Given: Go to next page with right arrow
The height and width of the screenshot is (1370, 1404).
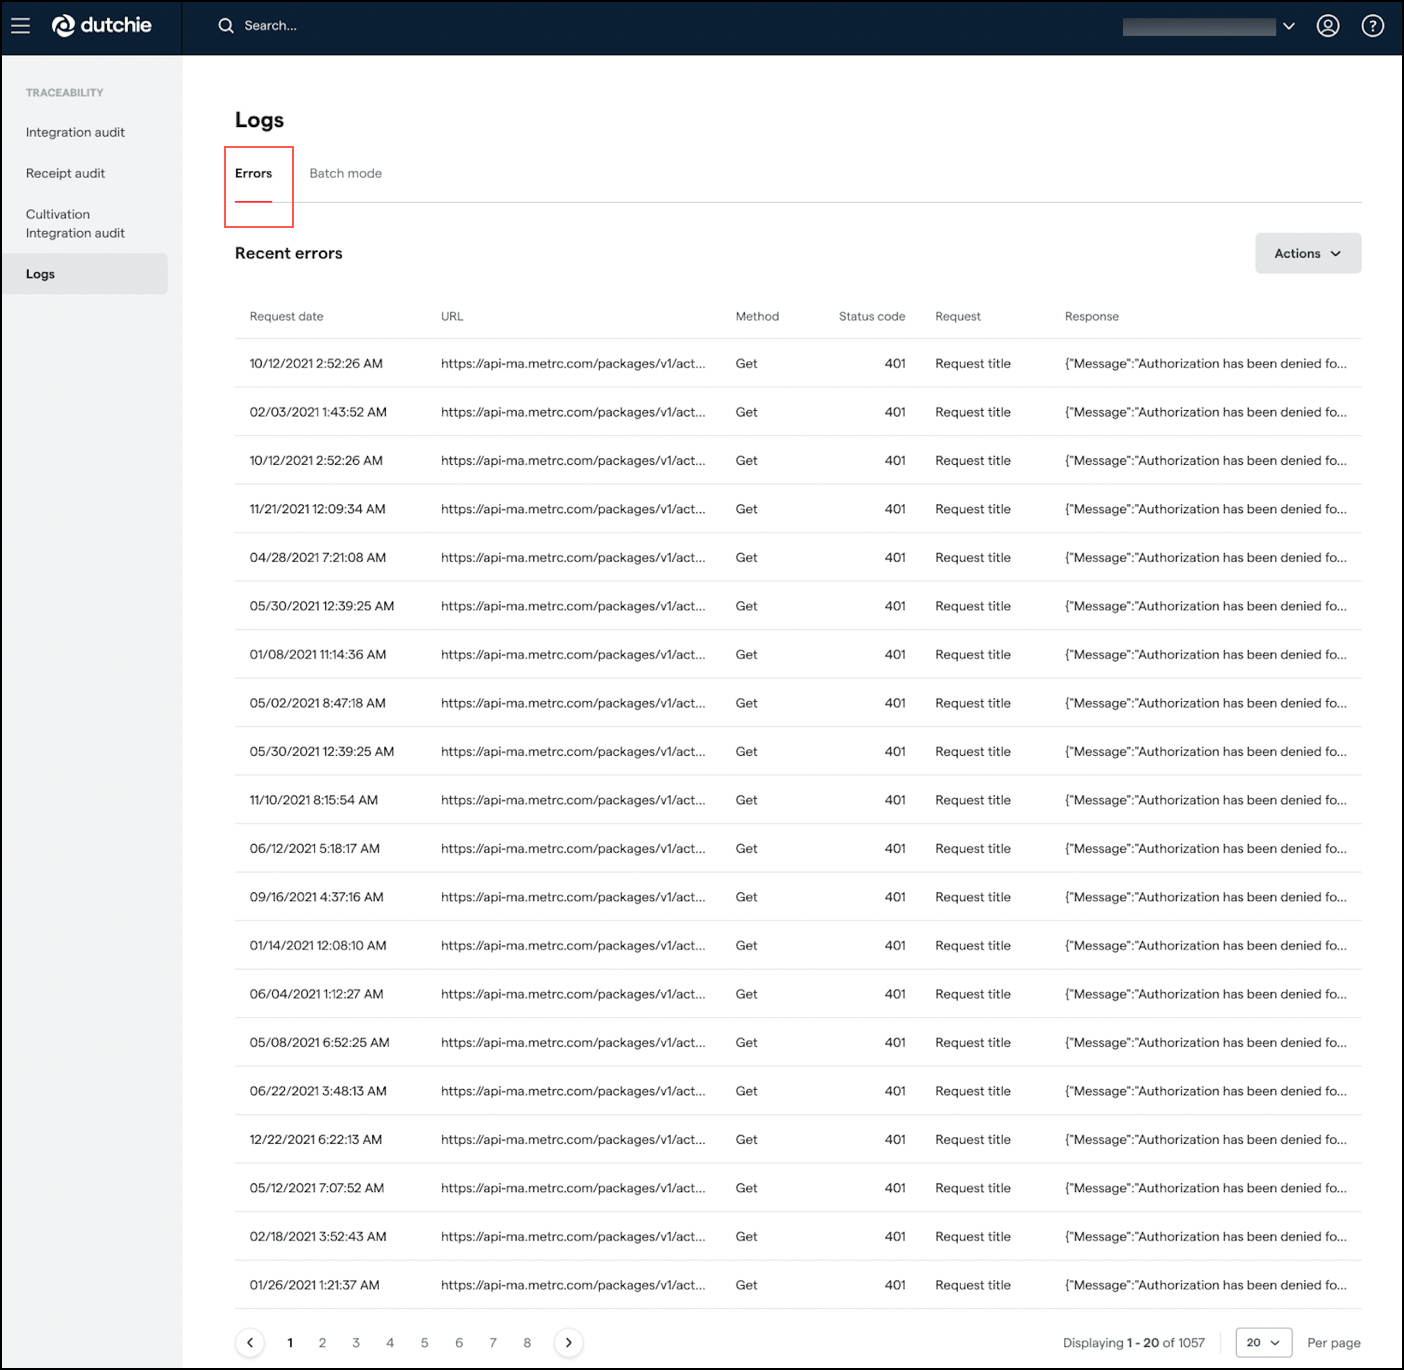Looking at the screenshot, I should (x=568, y=1342).
